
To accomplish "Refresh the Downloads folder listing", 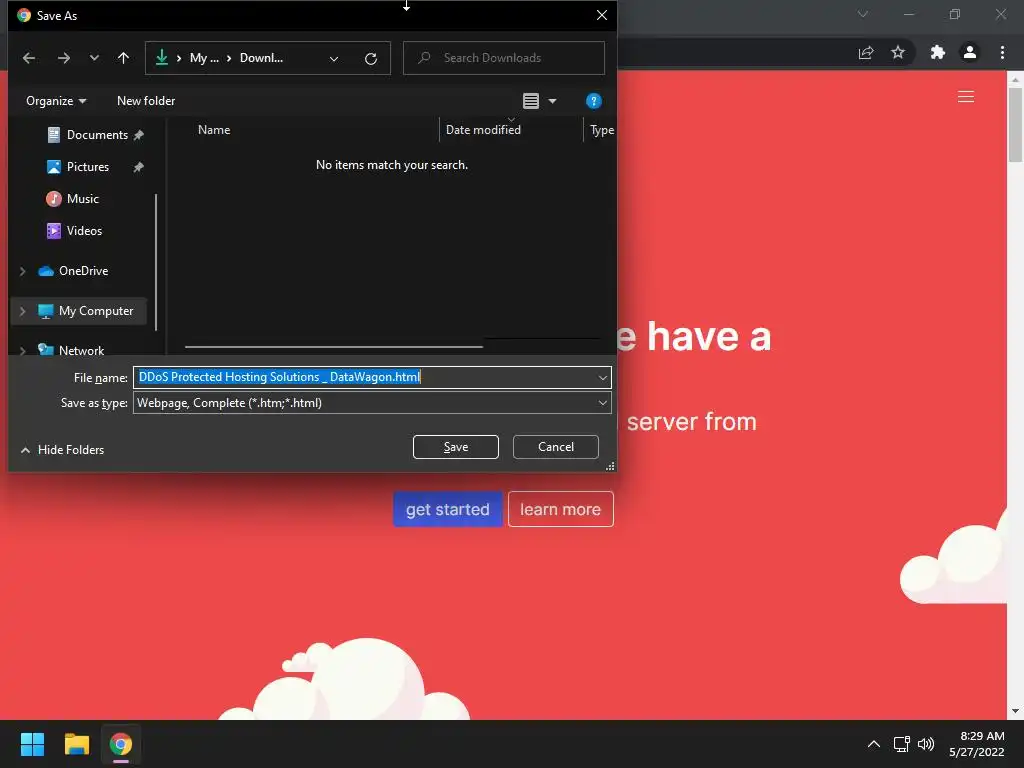I will click(x=371, y=59).
